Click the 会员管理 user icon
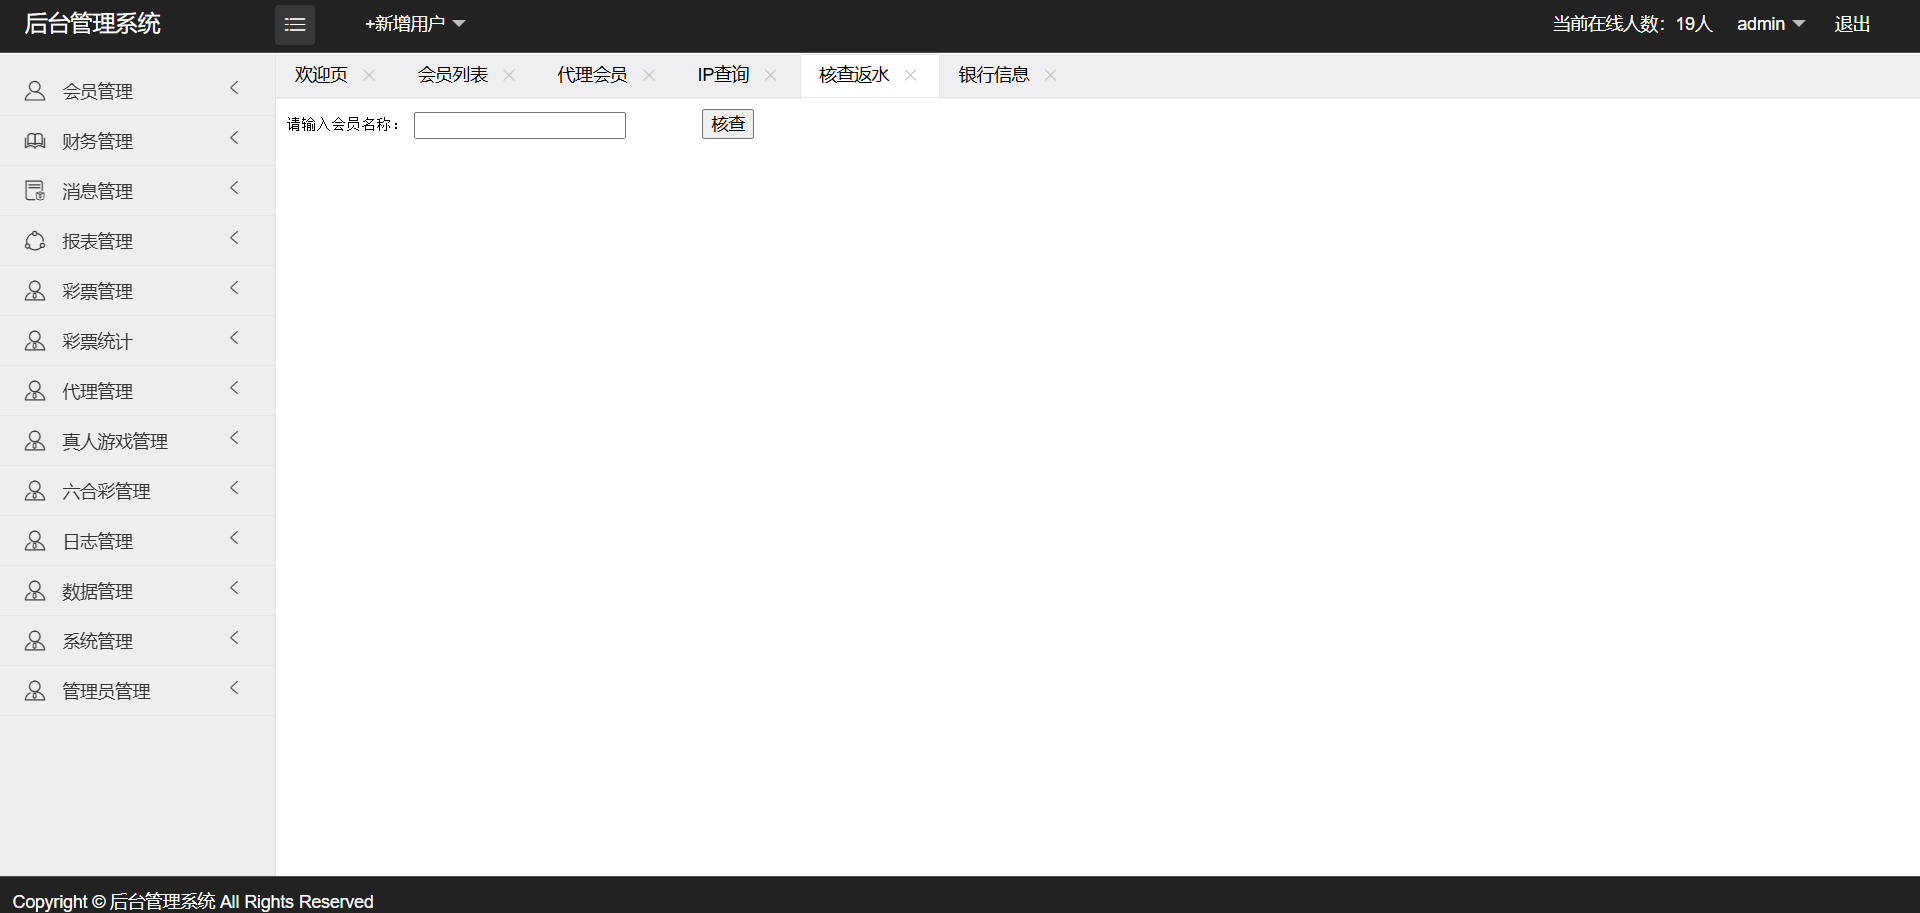The image size is (1920, 913). (x=35, y=91)
